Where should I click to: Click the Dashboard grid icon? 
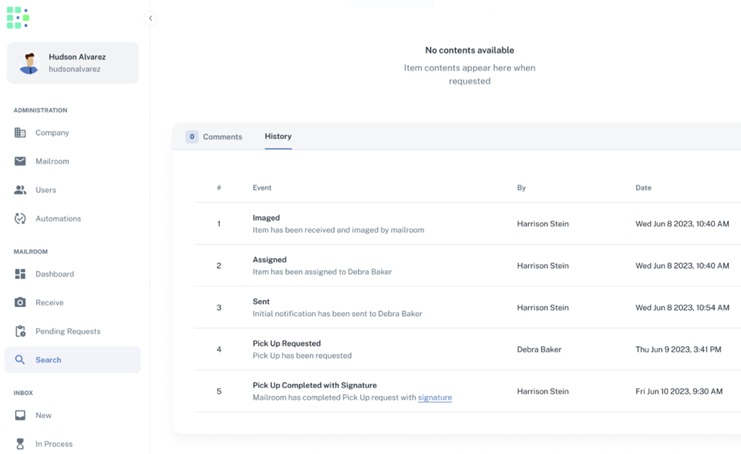click(20, 274)
